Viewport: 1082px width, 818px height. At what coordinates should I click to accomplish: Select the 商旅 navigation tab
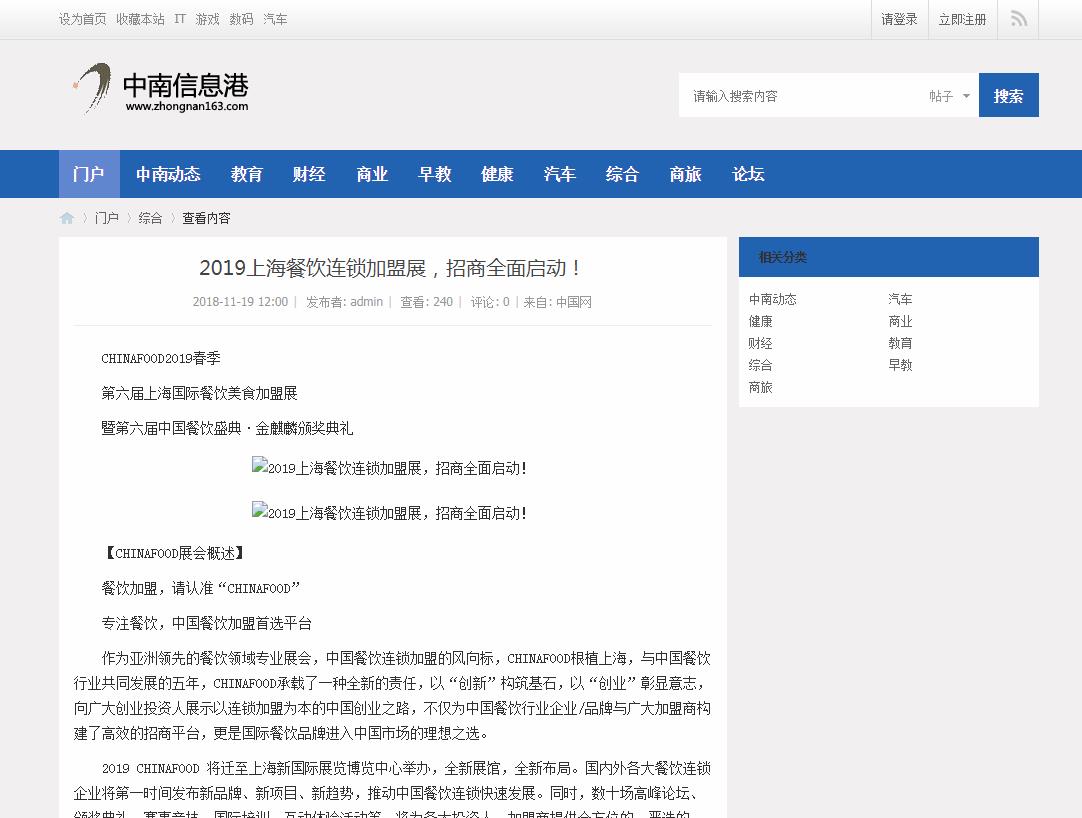(685, 174)
